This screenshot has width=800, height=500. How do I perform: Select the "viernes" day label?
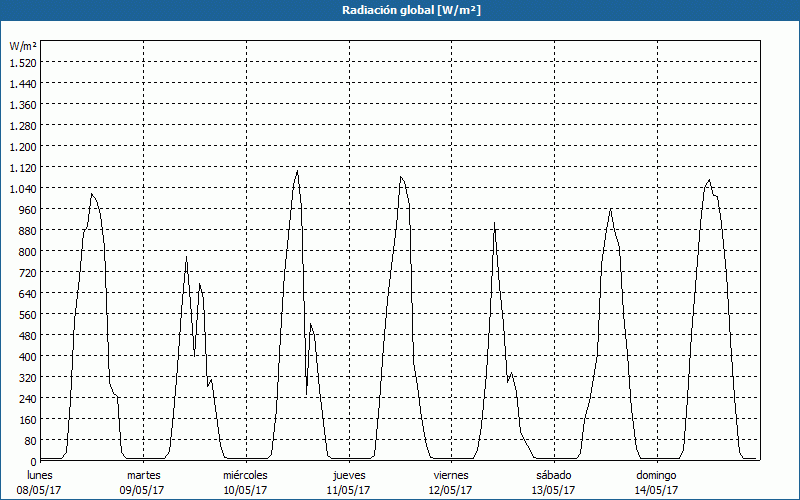[x=451, y=475]
